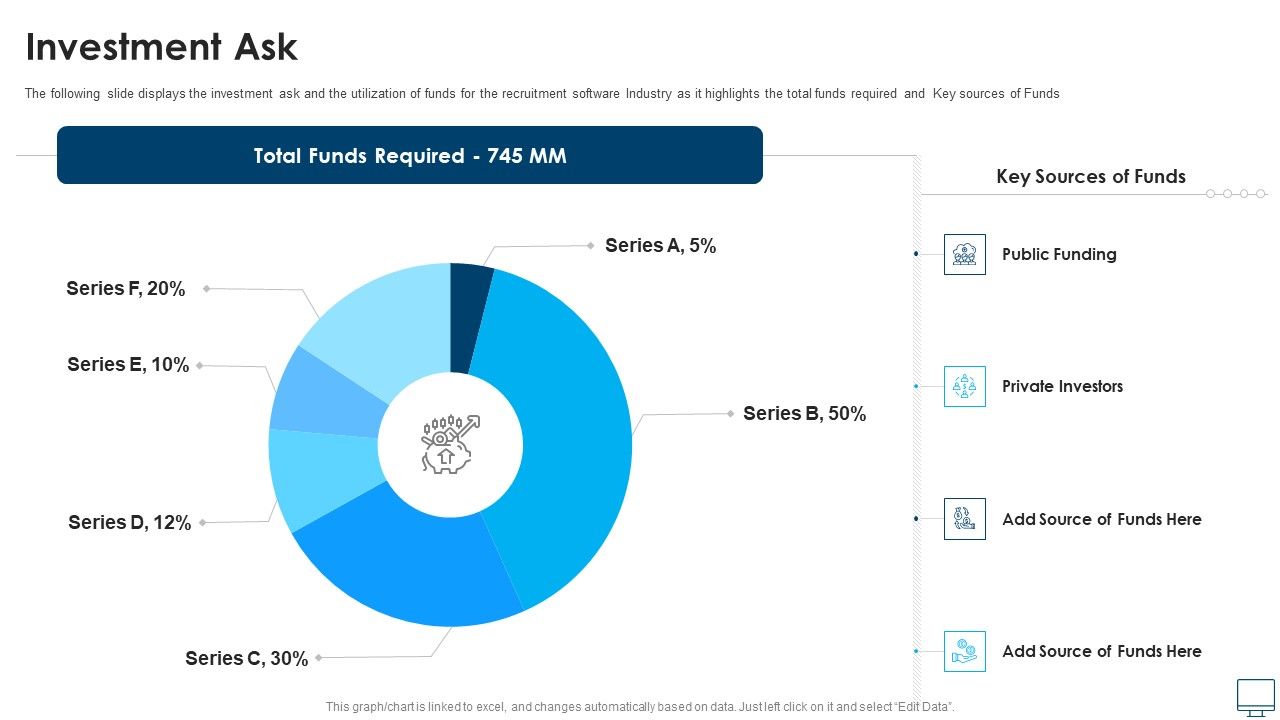This screenshot has width=1280, height=720.
Task: Click the Public Funding icon
Action: [965, 254]
